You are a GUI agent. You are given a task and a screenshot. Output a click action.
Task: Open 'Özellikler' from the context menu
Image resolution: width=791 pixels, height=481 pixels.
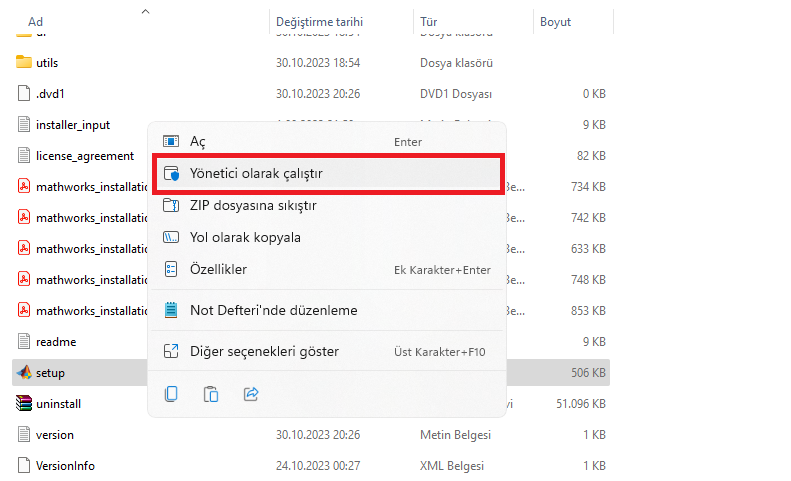pos(218,270)
